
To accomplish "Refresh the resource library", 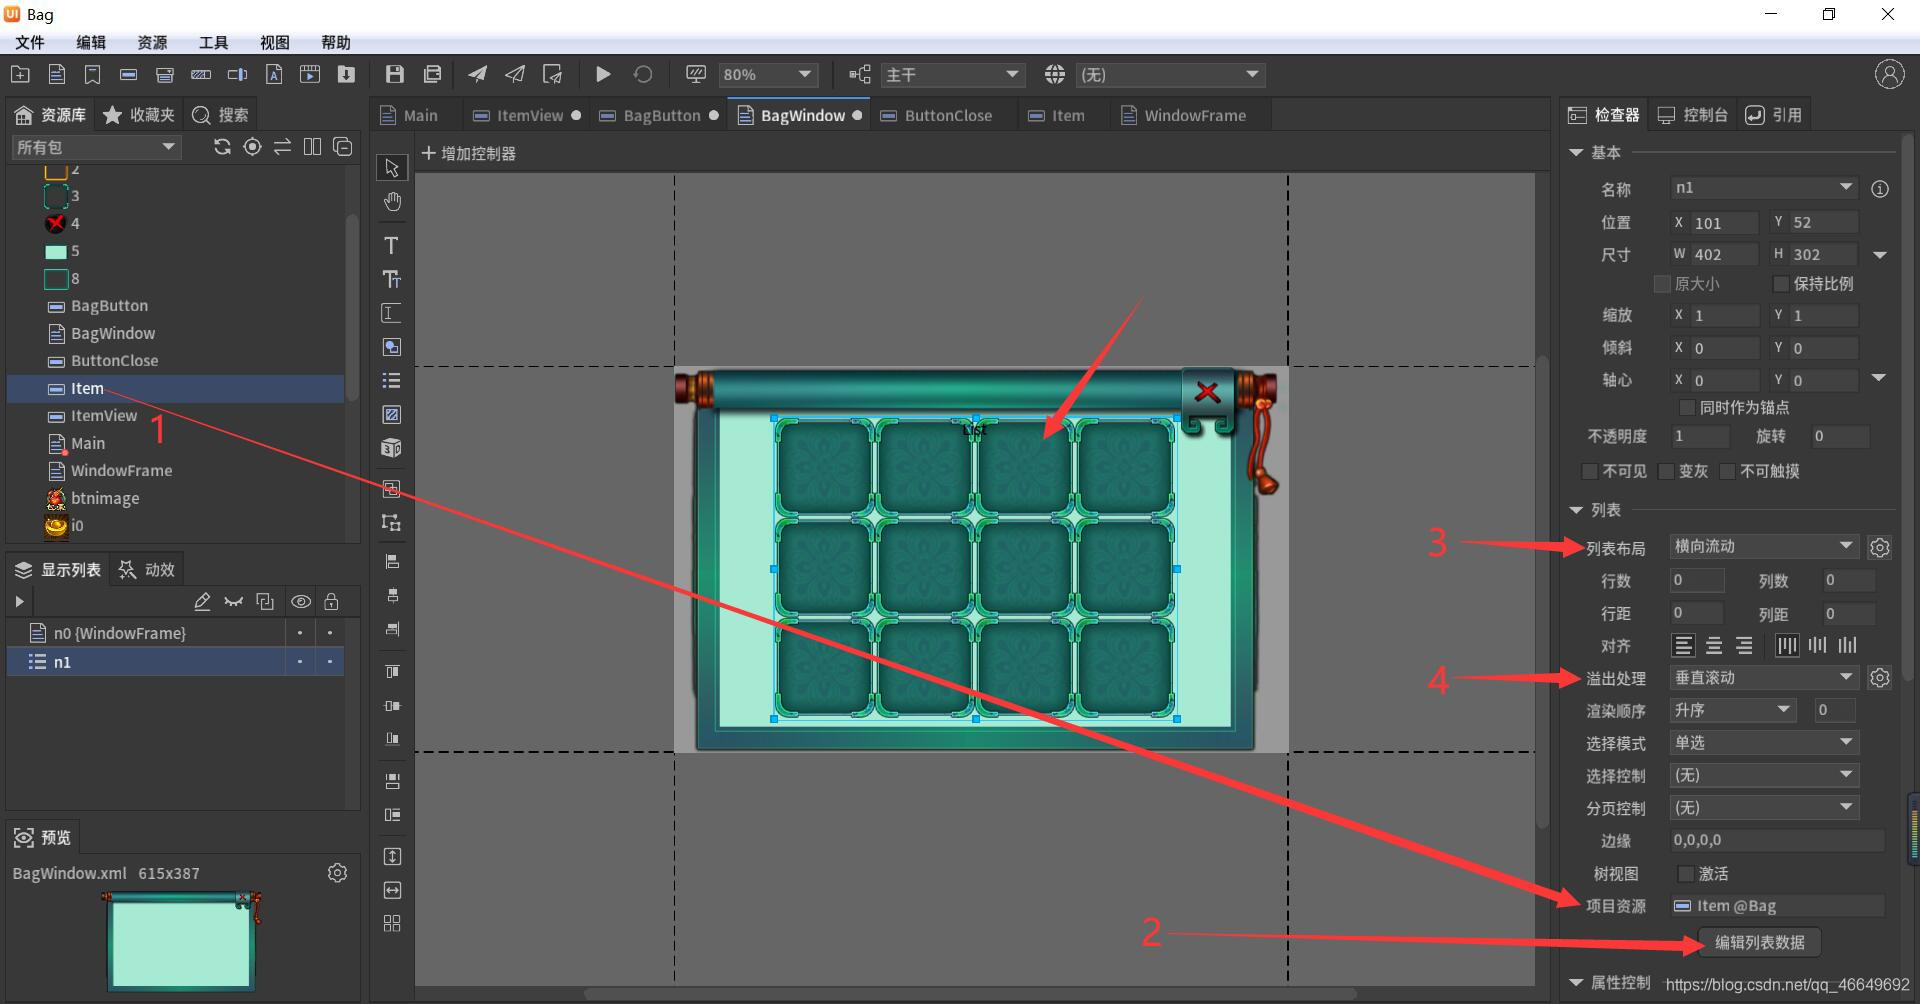I will 222,148.
